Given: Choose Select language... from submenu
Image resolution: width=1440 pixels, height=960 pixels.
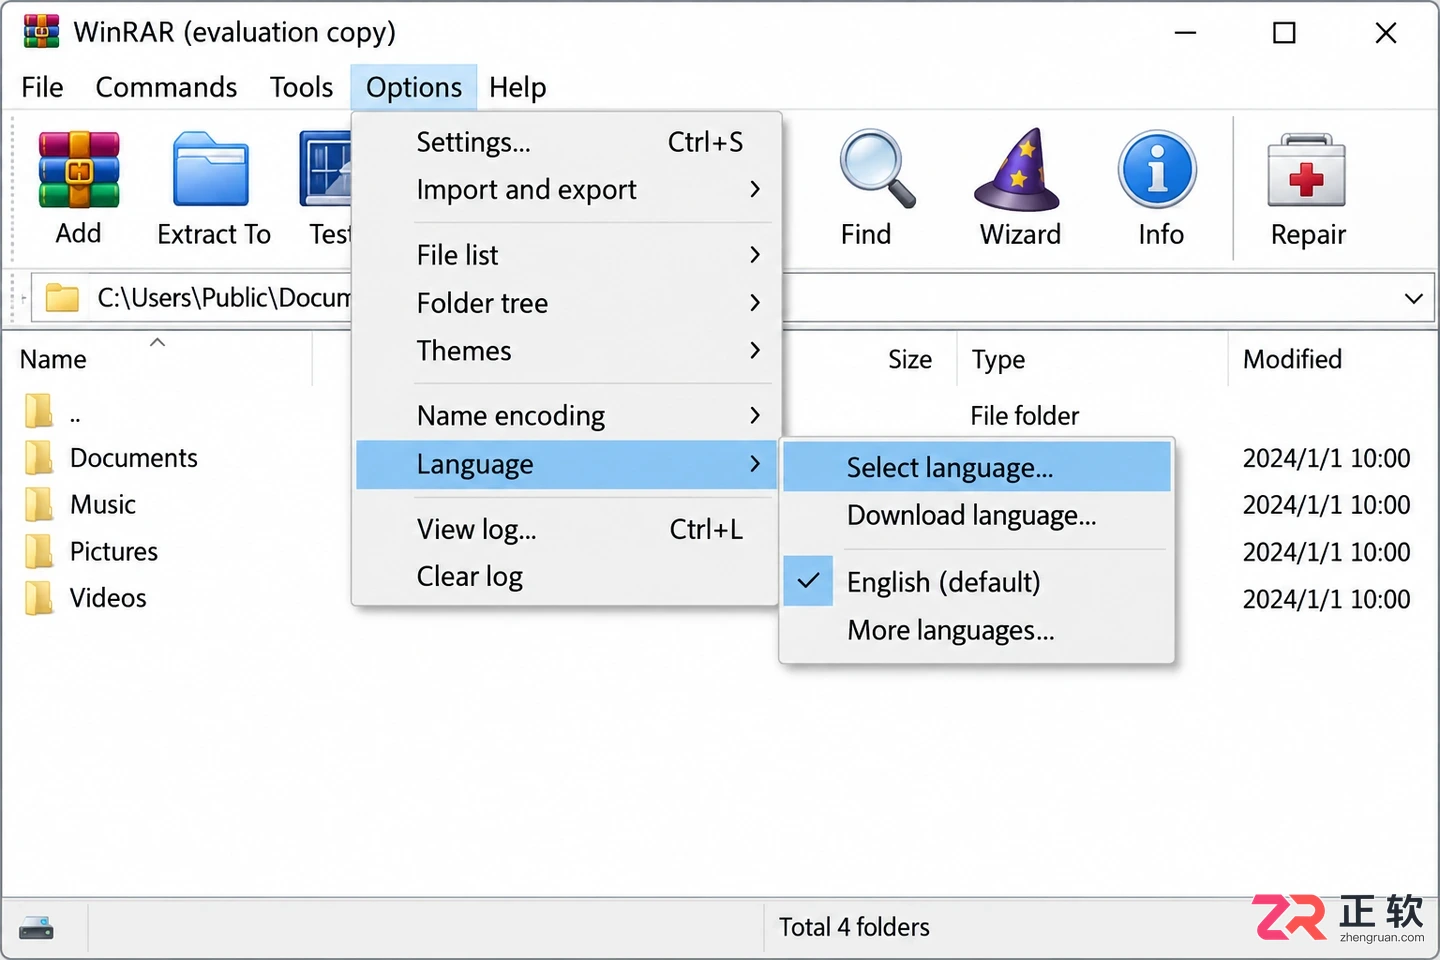Looking at the screenshot, I should click(976, 467).
